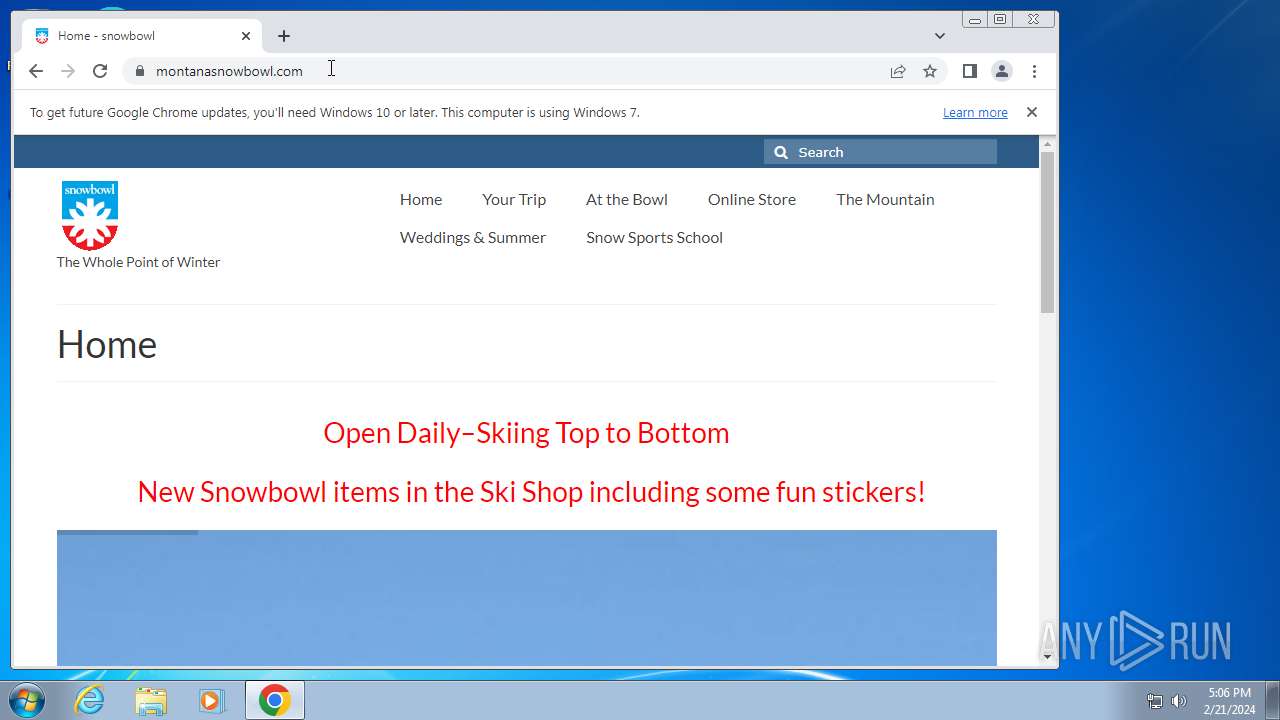The height and width of the screenshot is (720, 1280).
Task: Open the At the Bowl menu
Action: 627,199
